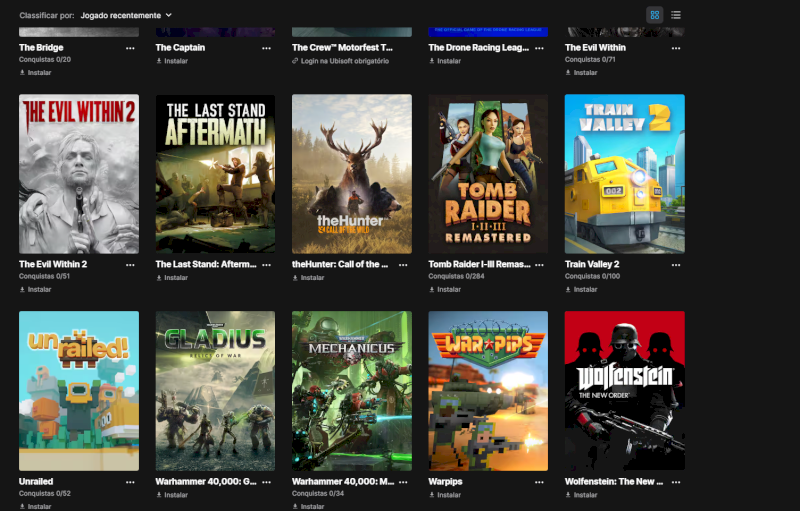
Task: Install Wolfenstein: The New Order
Action: [581, 495]
